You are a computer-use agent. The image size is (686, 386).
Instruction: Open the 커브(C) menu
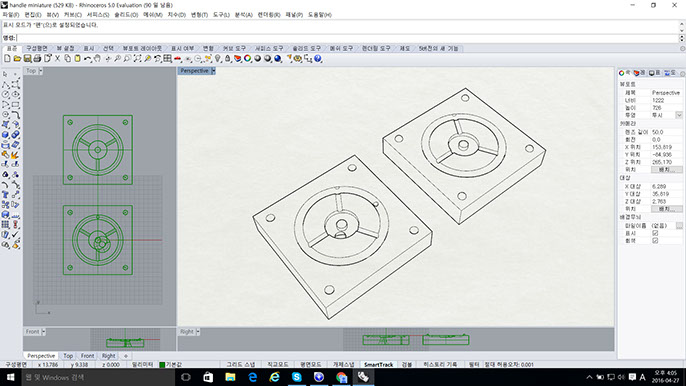(73, 14)
